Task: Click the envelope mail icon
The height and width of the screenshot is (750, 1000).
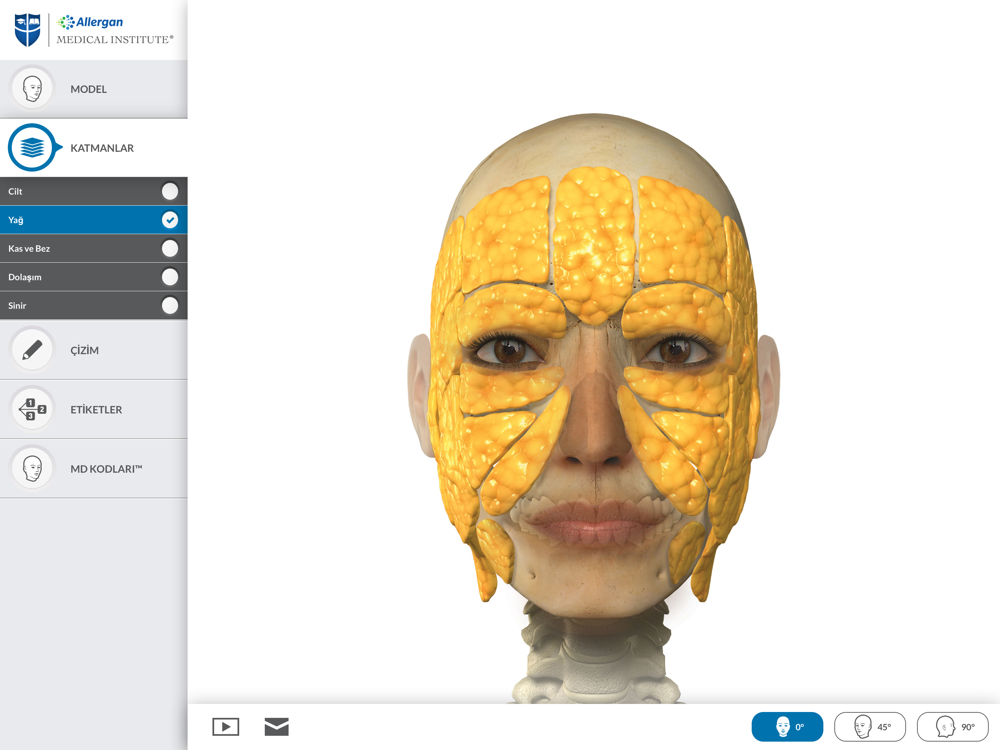Action: 277,726
